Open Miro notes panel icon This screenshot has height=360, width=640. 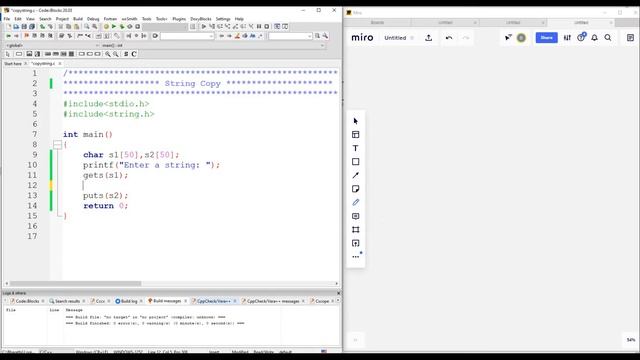(x=630, y=38)
